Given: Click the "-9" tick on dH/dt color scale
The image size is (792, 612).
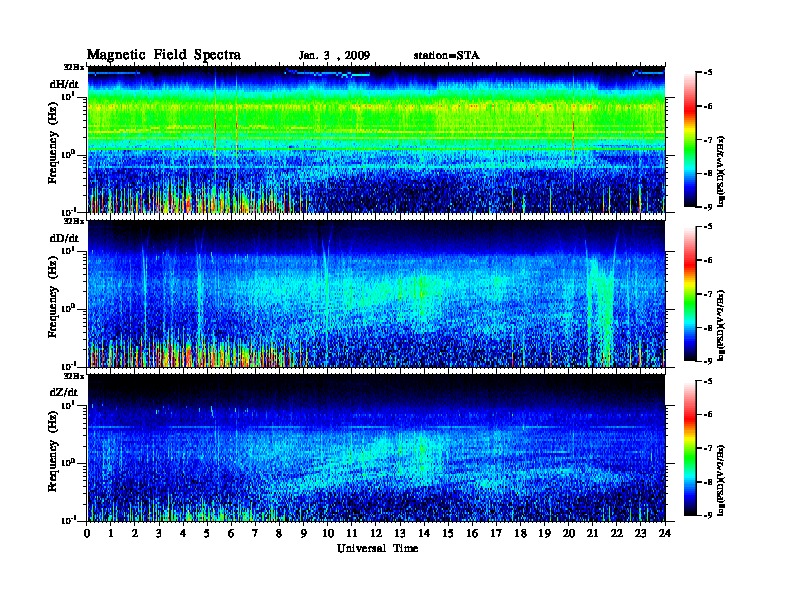Looking at the screenshot, I should [x=709, y=207].
